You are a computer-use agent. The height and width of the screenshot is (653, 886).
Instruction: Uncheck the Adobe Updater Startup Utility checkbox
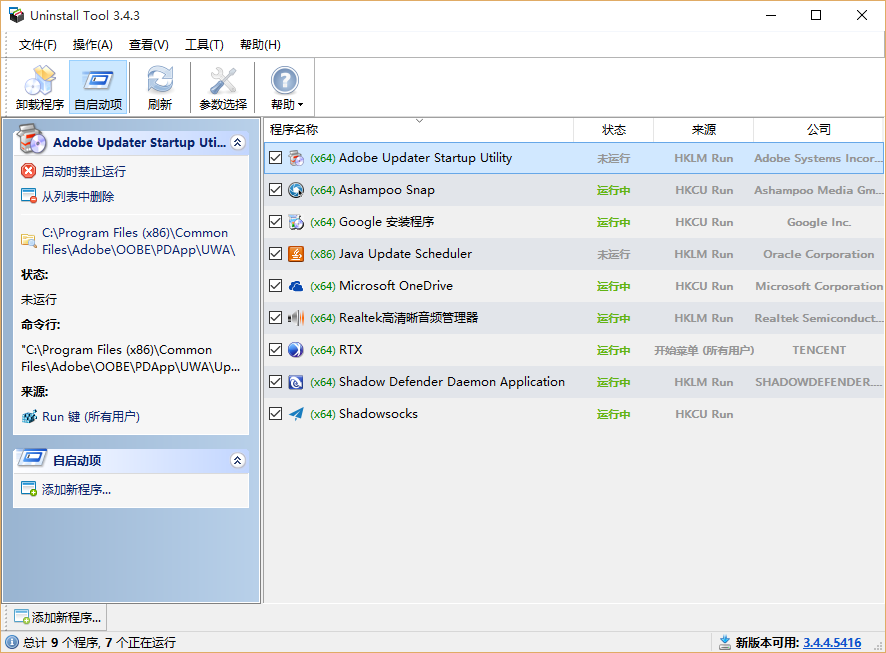(x=276, y=158)
